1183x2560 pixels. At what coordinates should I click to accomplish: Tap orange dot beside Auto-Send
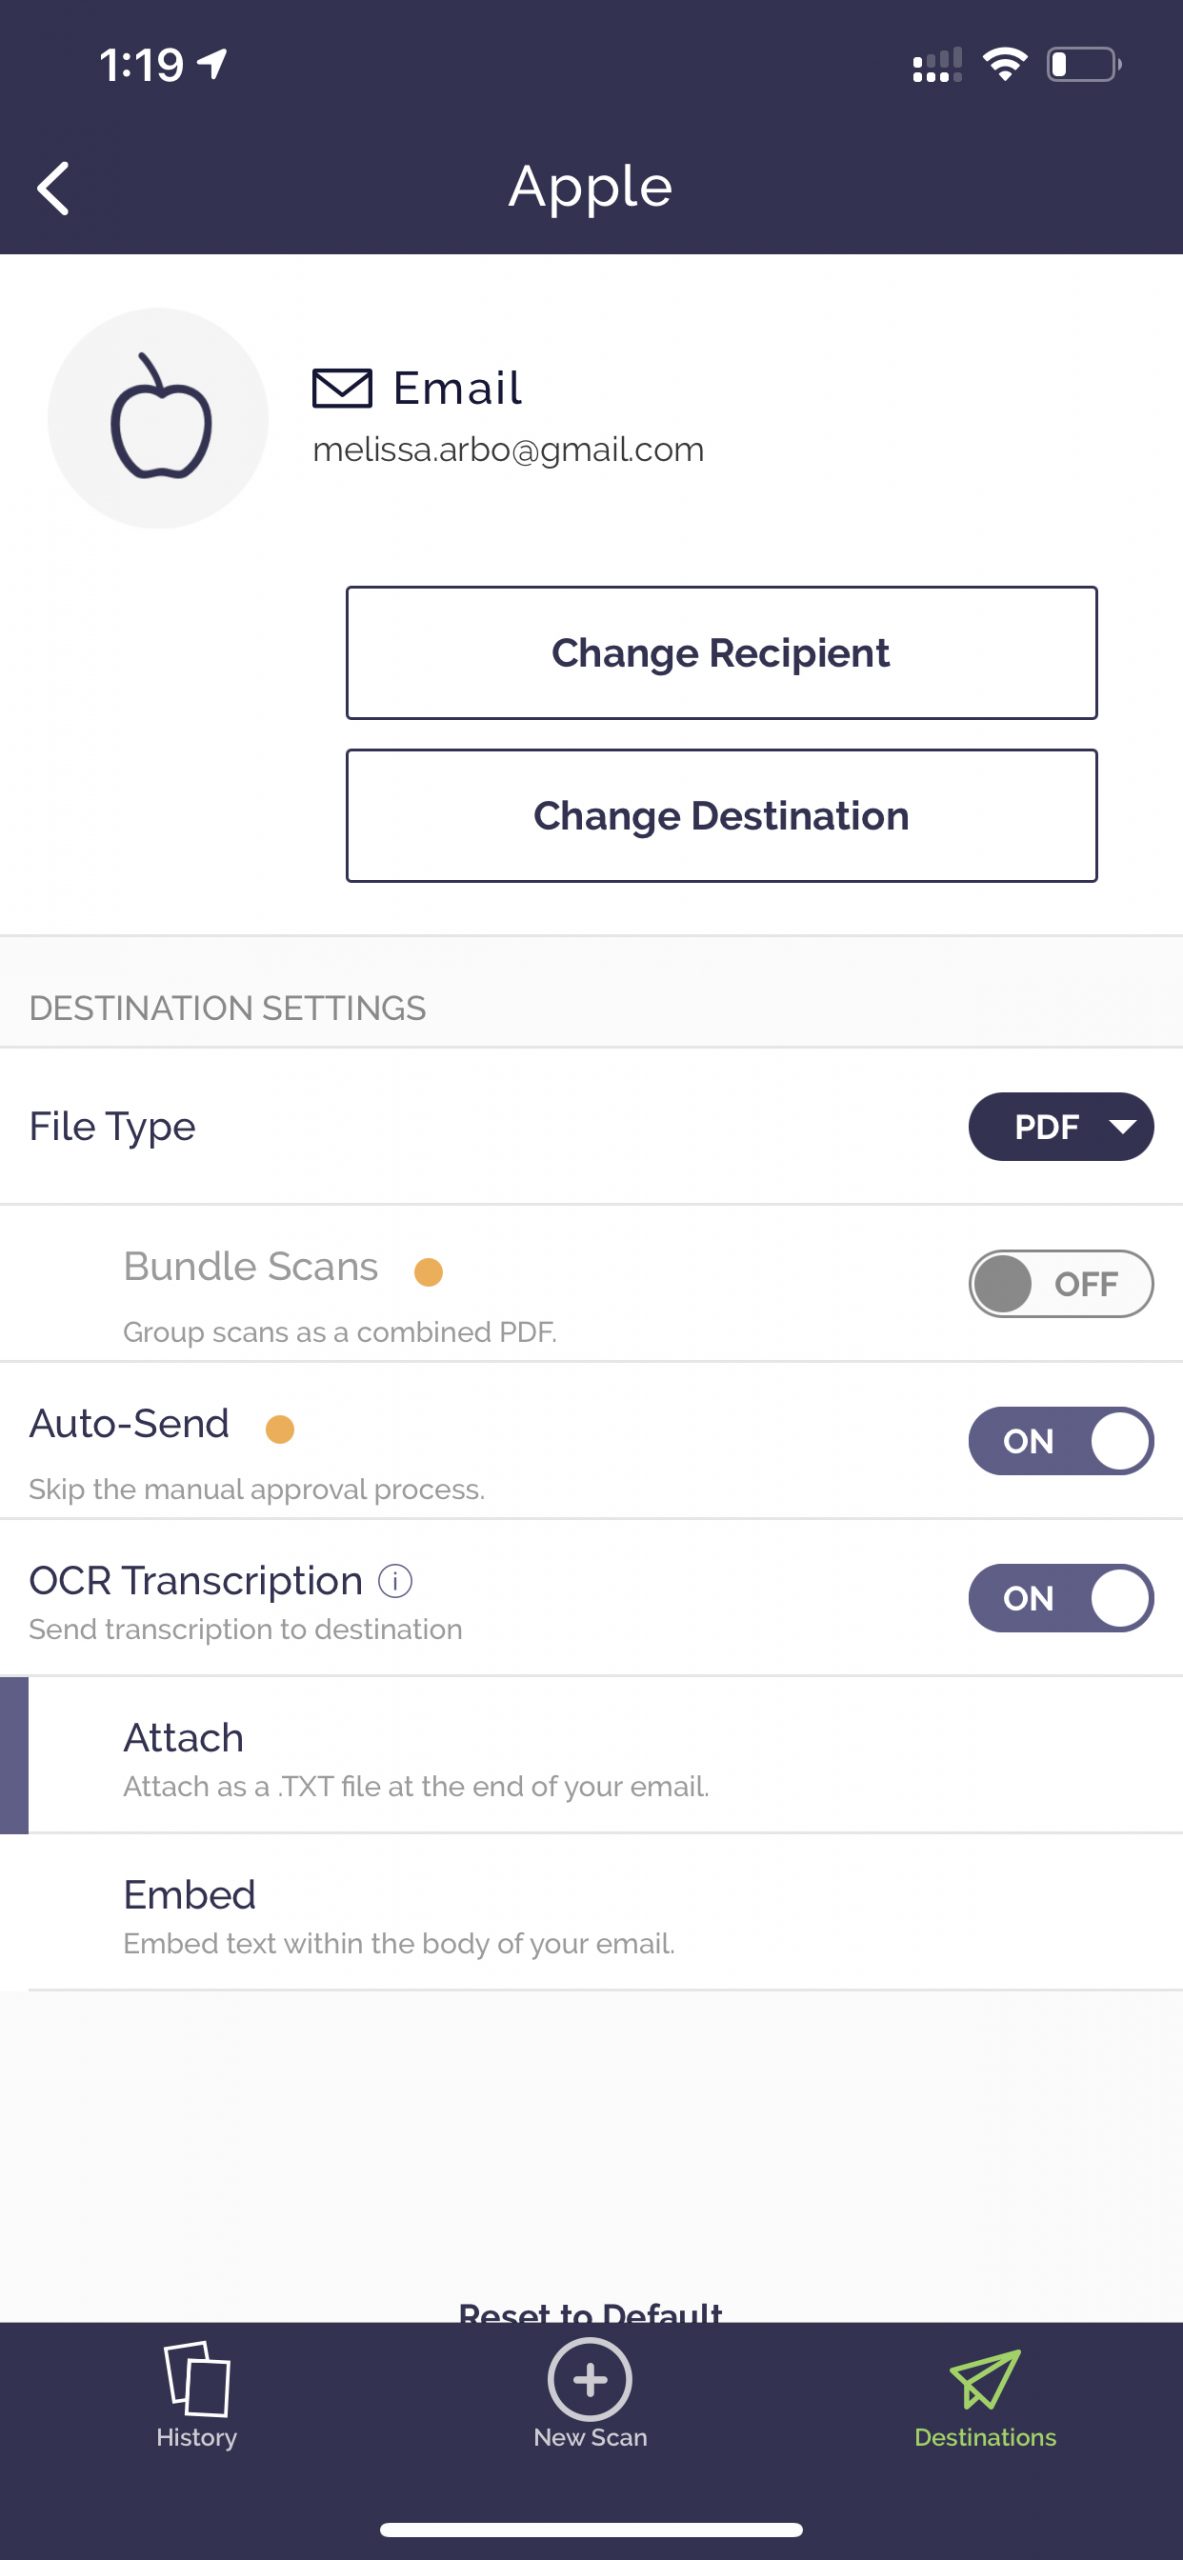(x=280, y=1429)
